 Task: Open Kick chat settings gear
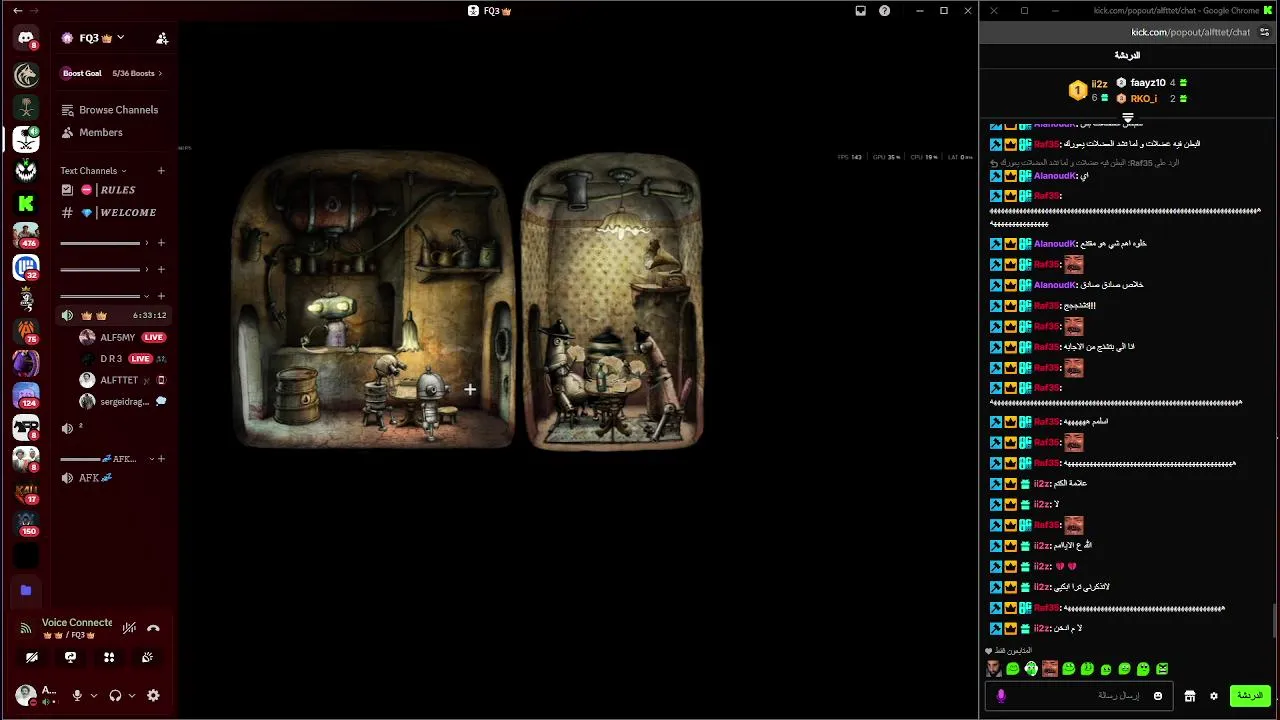click(1214, 696)
